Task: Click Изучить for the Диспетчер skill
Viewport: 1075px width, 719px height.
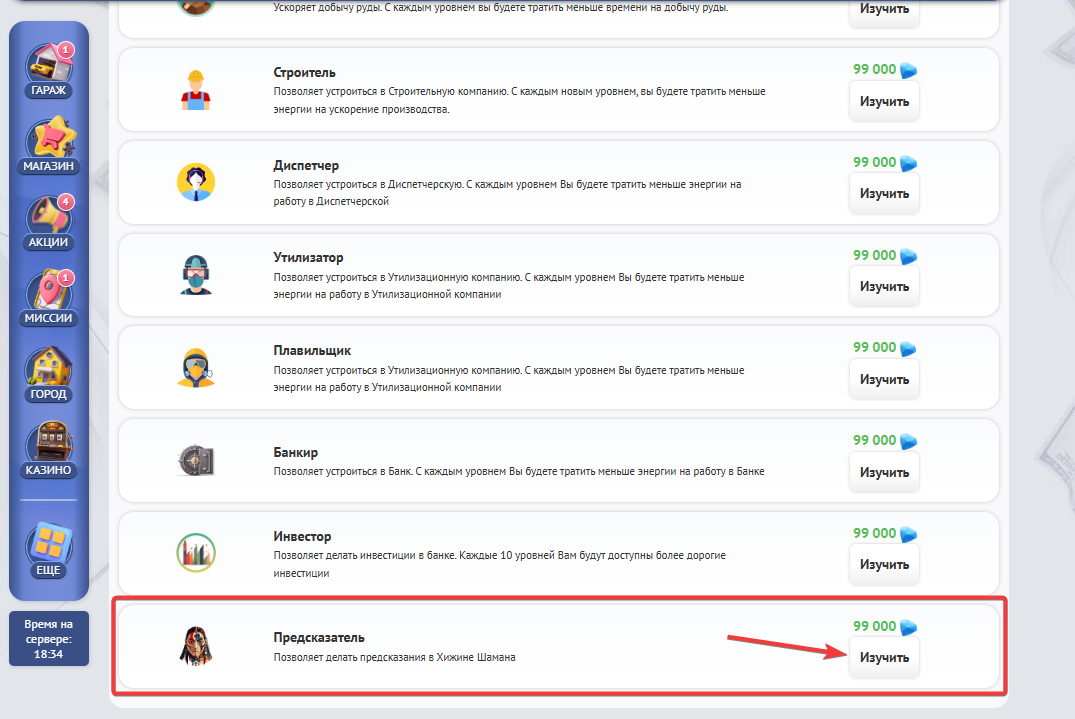Action: 884,194
